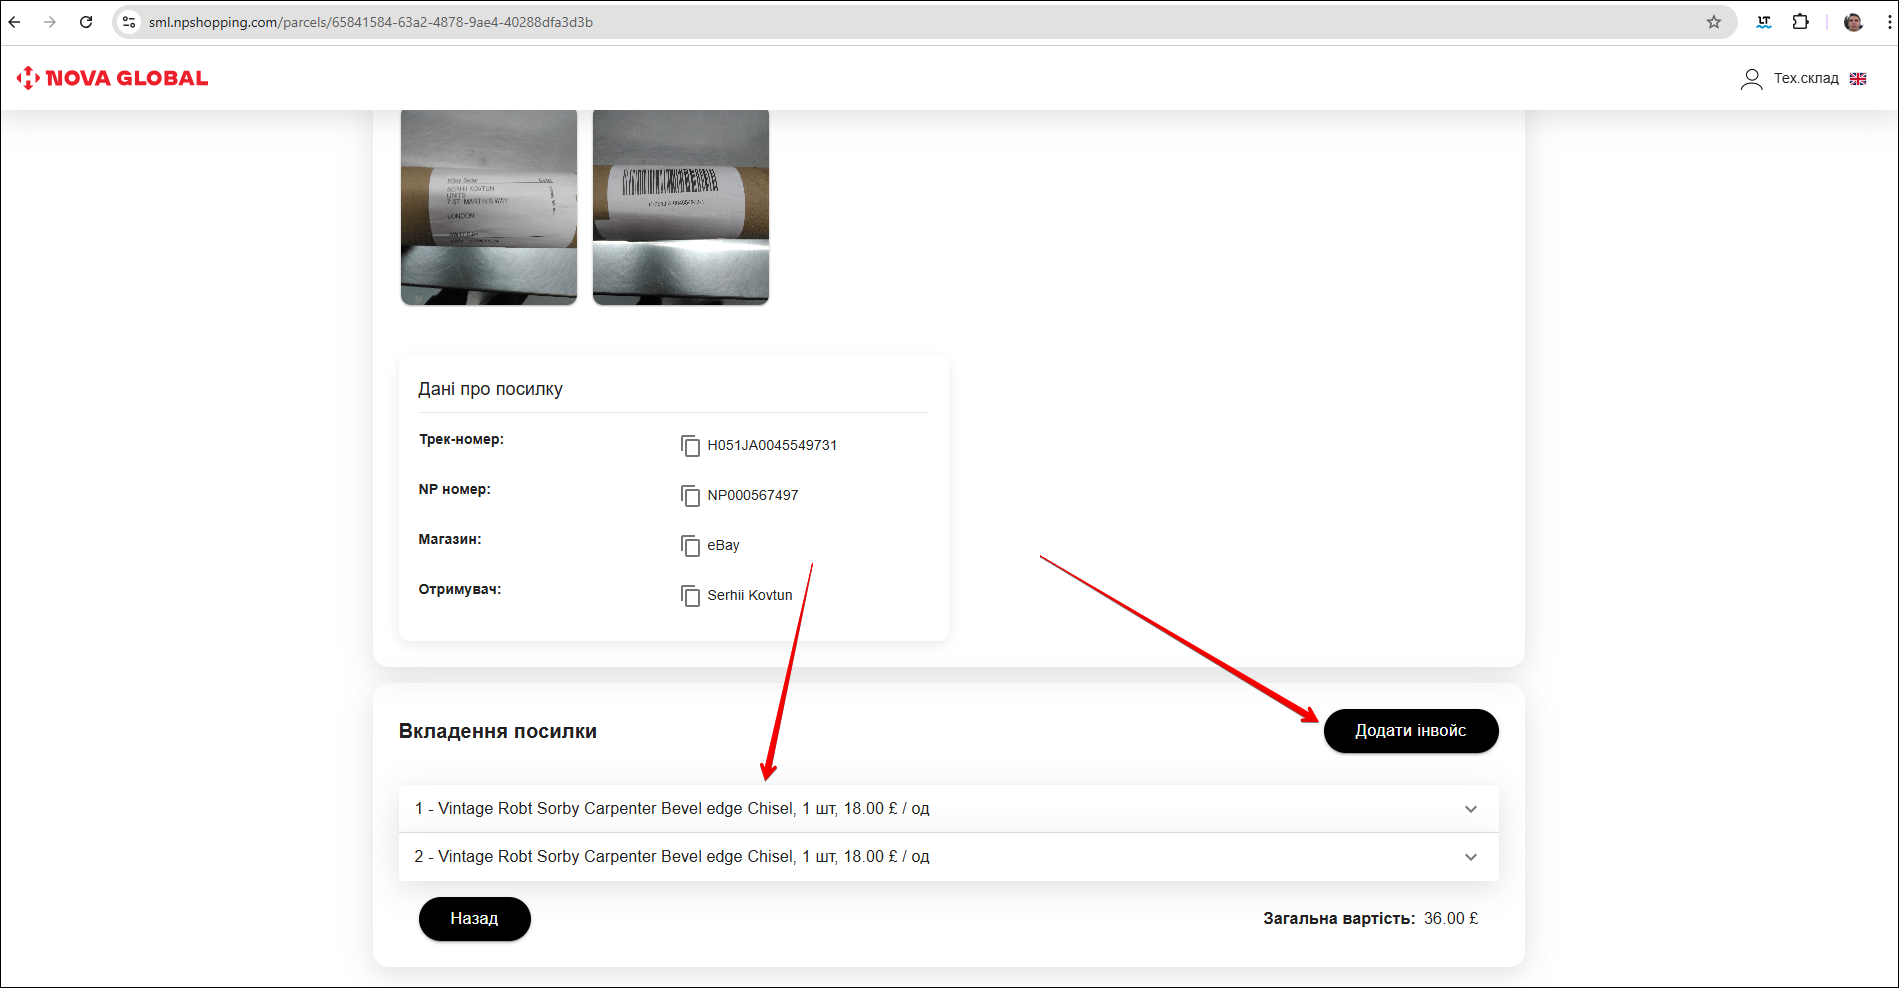
Task: Open the Chrome profile avatar
Action: click(1853, 22)
